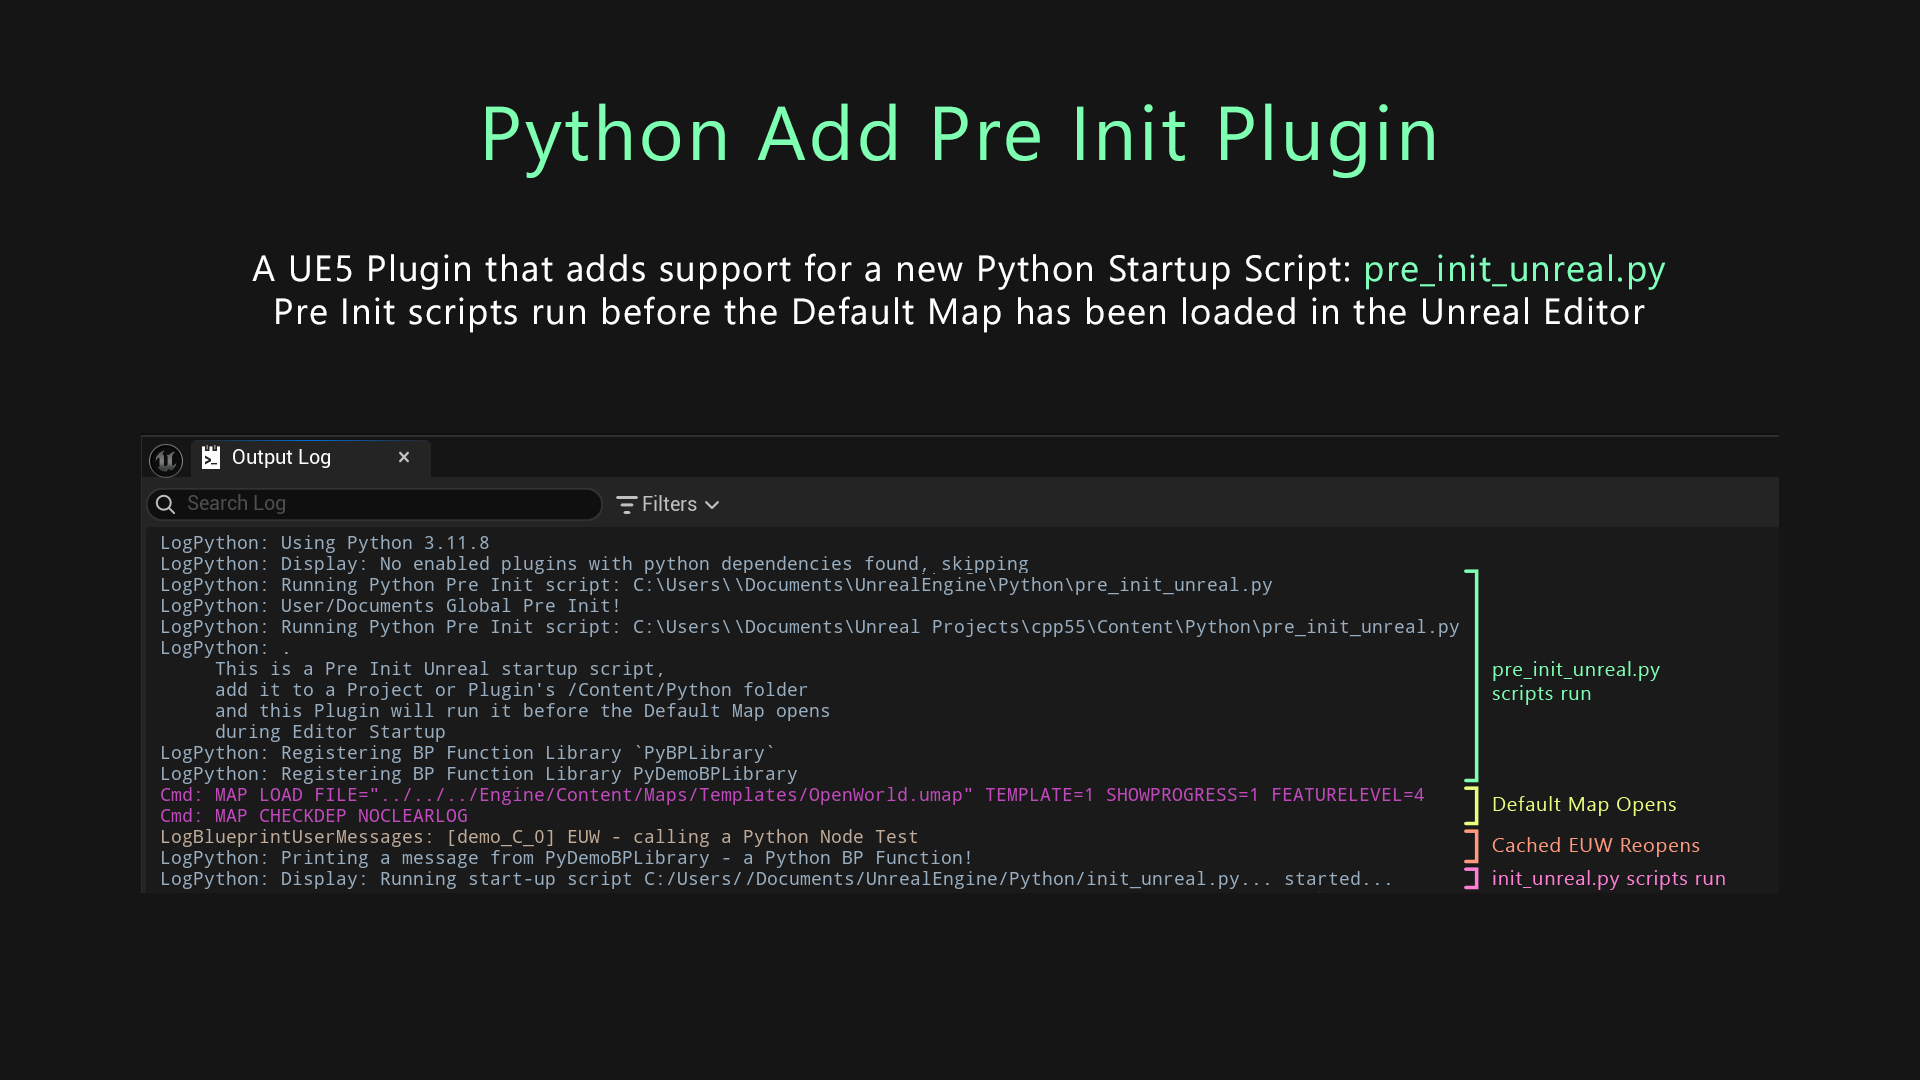Viewport: 1920px width, 1080px height.
Task: Click the Output Log terminal icon
Action: [x=211, y=457]
